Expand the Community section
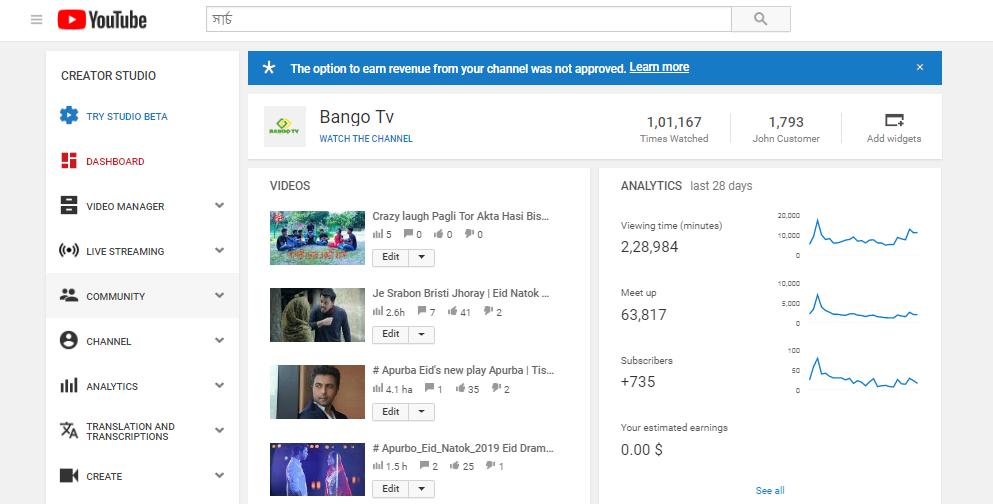The image size is (993, 504). point(219,295)
